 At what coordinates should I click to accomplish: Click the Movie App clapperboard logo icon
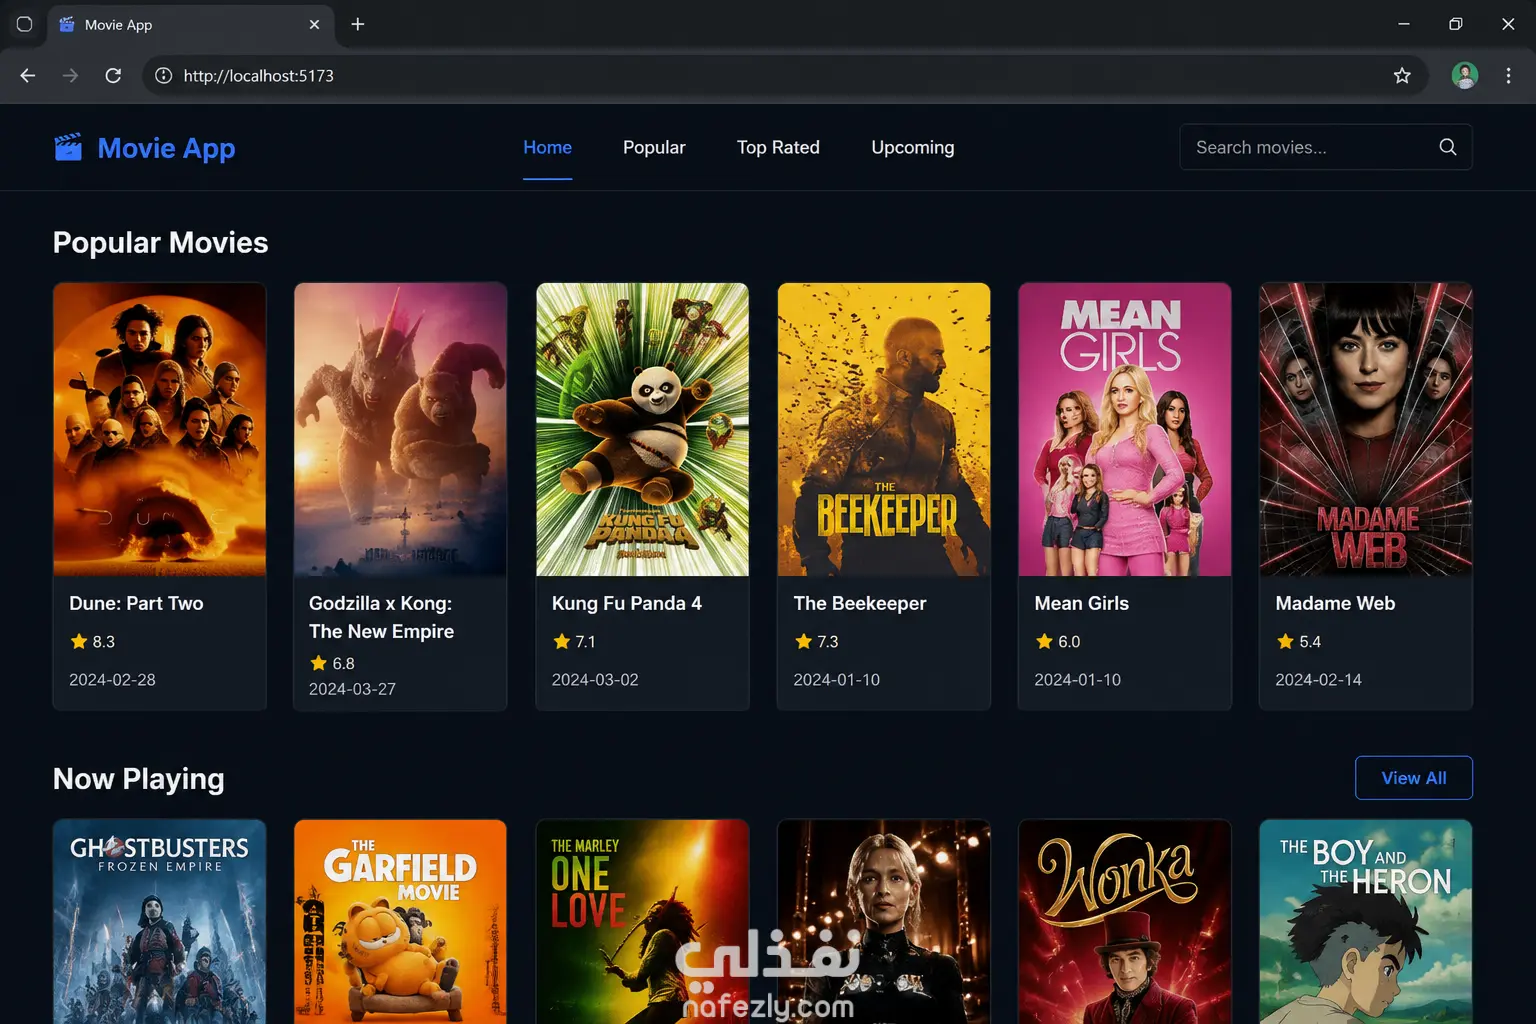68,147
